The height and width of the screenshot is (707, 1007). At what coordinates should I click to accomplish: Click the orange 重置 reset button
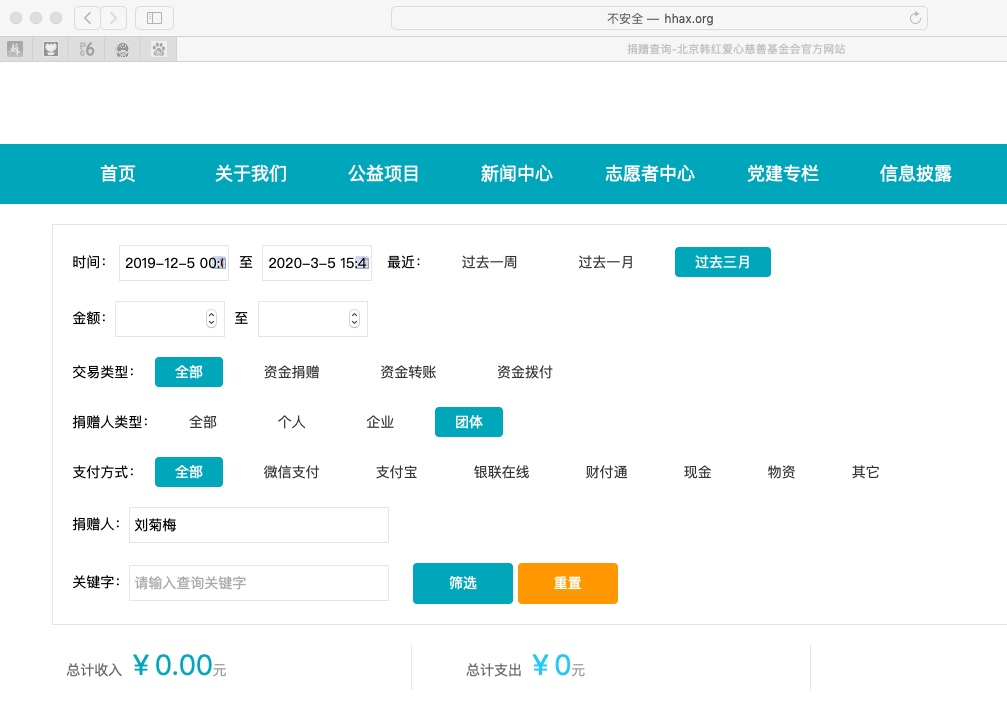(567, 584)
